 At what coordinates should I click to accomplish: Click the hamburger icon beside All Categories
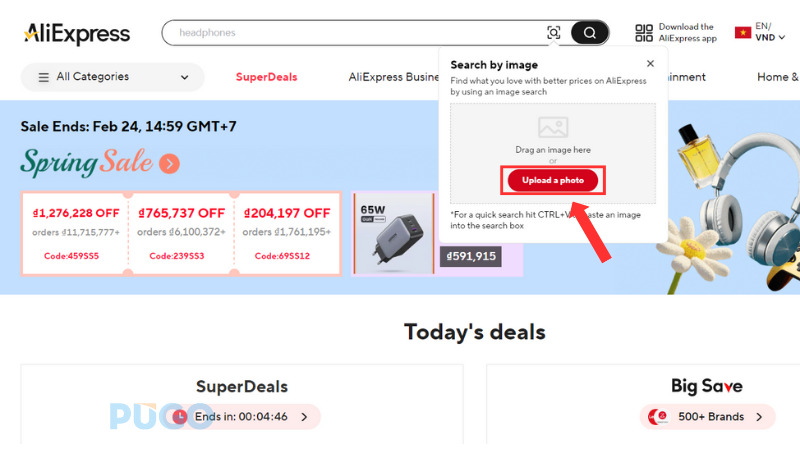pos(43,77)
